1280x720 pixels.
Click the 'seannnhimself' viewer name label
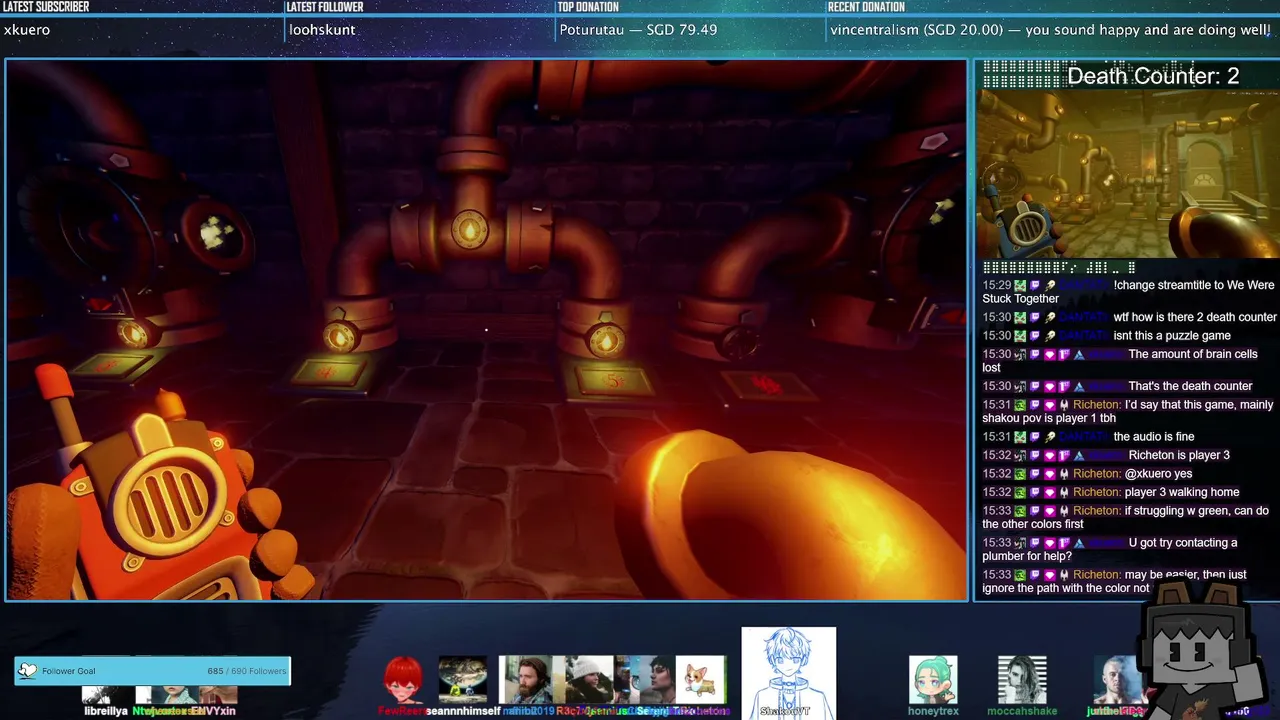click(x=463, y=711)
